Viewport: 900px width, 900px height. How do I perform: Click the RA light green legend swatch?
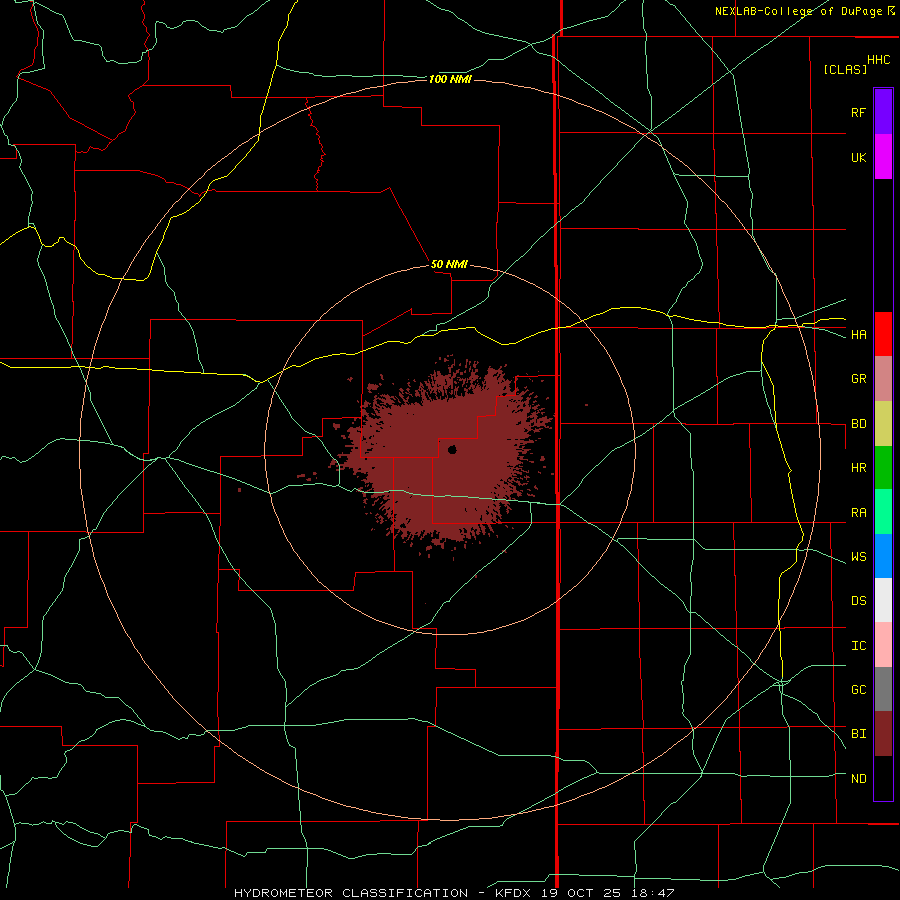pos(883,511)
